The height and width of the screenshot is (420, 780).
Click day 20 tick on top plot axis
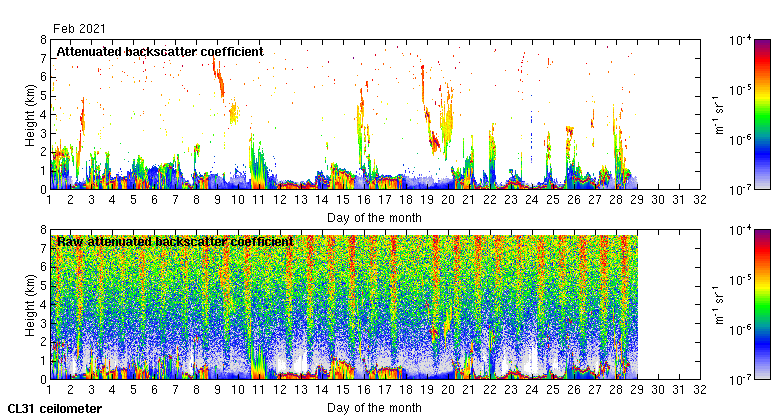coord(448,200)
